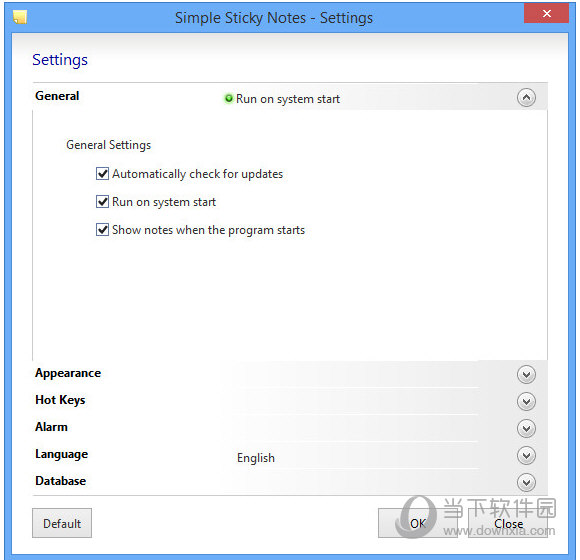The image size is (580, 560).
Task: Expand the Database section chevron
Action: 526,482
